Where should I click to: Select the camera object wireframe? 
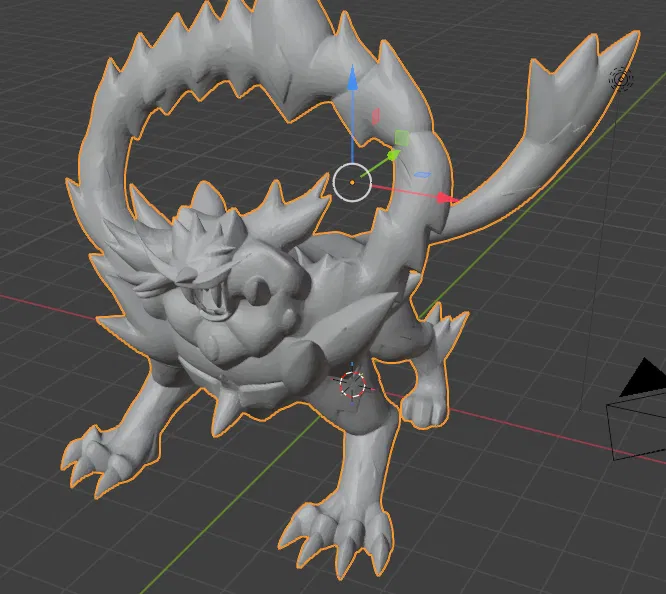pos(637,410)
